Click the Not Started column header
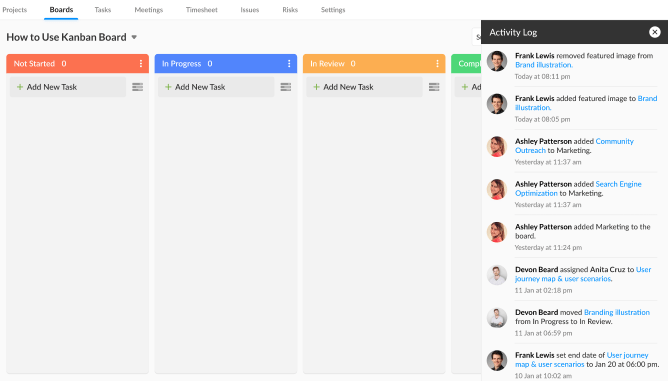This screenshot has height=381, width=668. 77,64
